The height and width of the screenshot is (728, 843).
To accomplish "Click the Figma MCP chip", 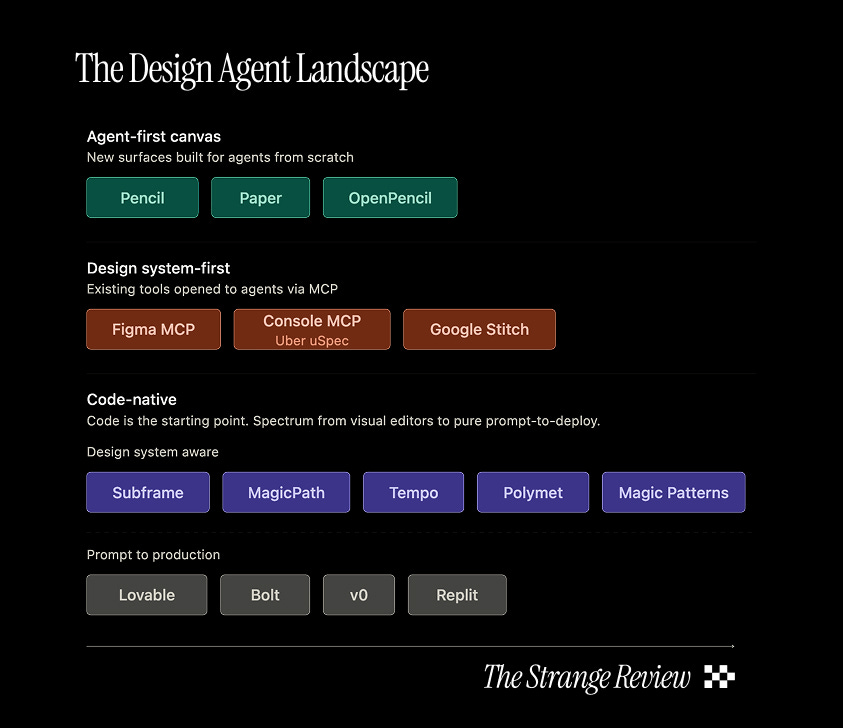I will (153, 329).
